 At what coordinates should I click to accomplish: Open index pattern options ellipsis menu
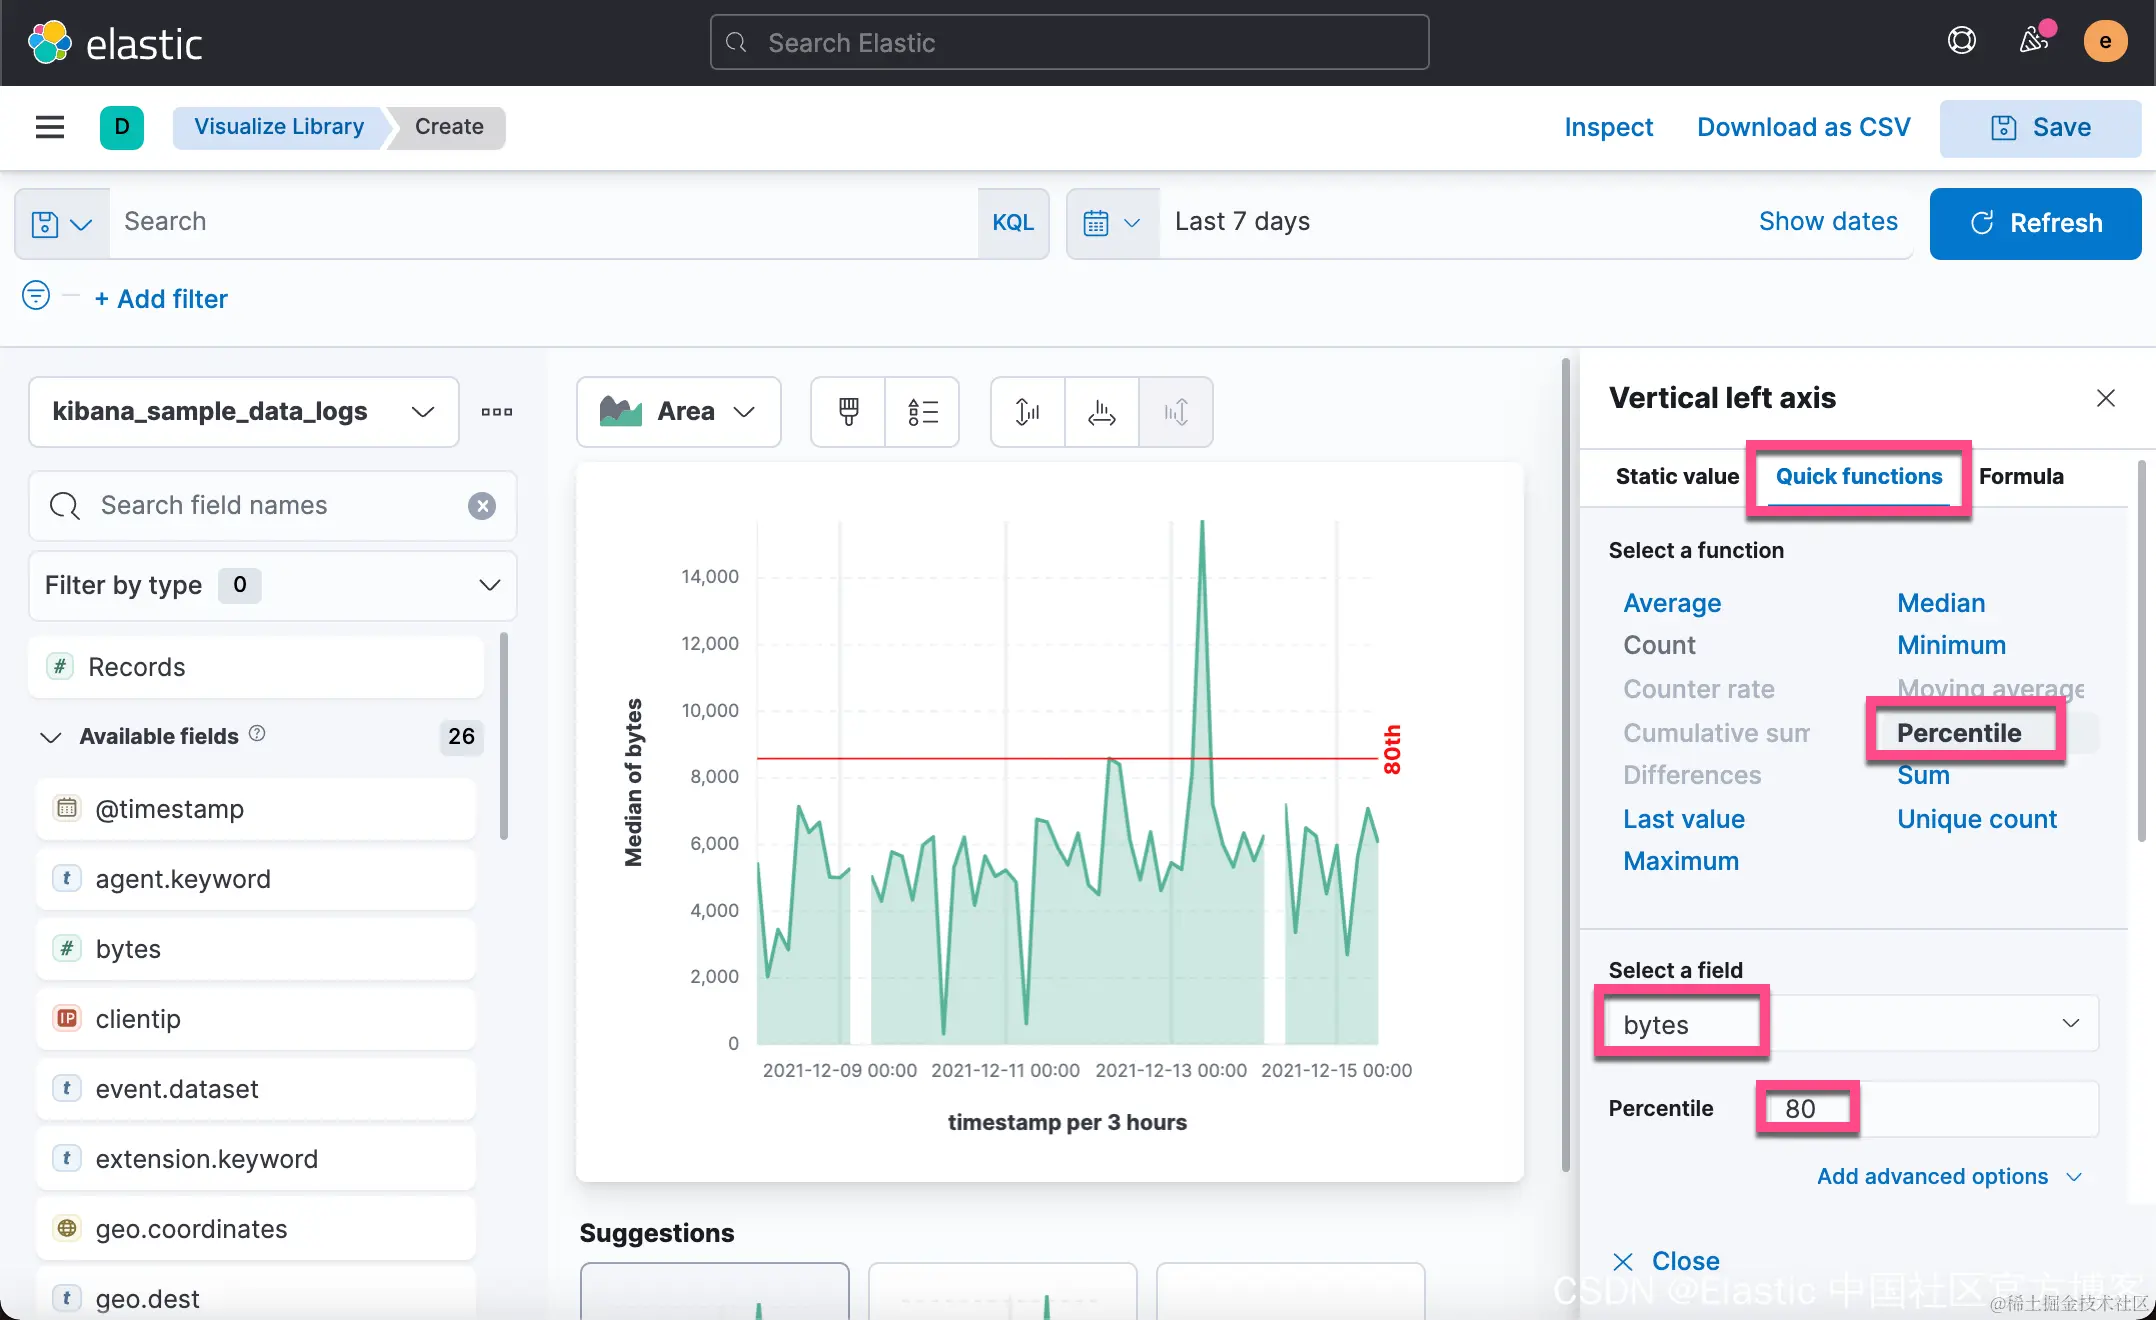[496, 411]
